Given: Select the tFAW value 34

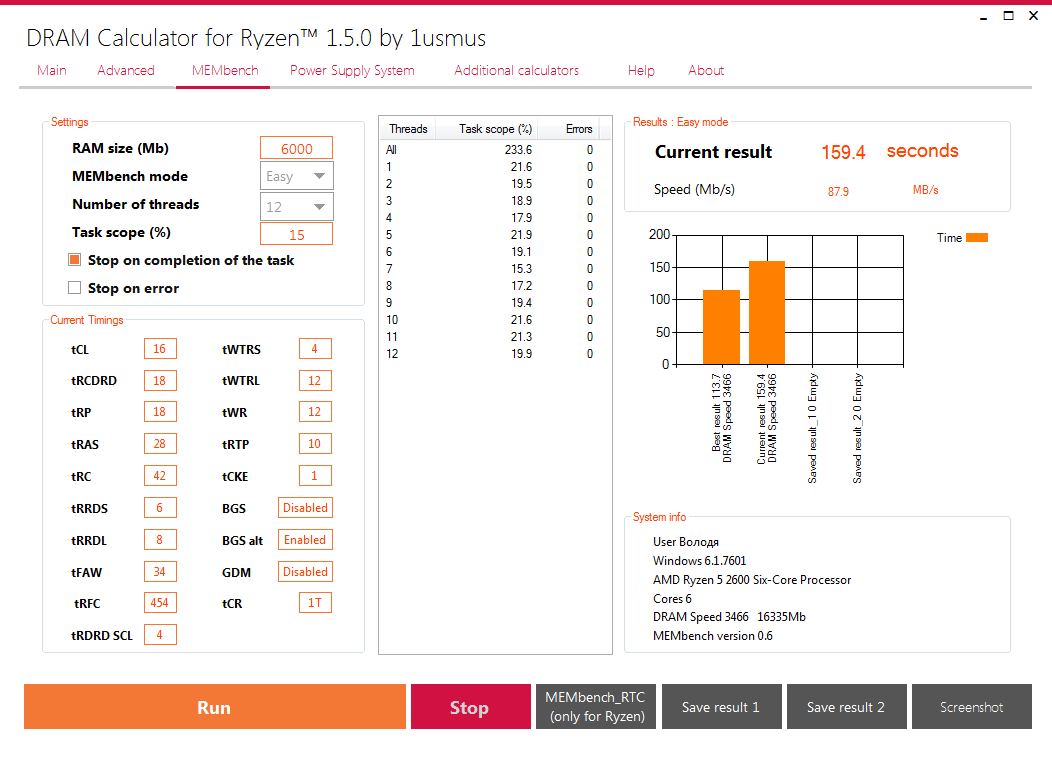Looking at the screenshot, I should [160, 572].
